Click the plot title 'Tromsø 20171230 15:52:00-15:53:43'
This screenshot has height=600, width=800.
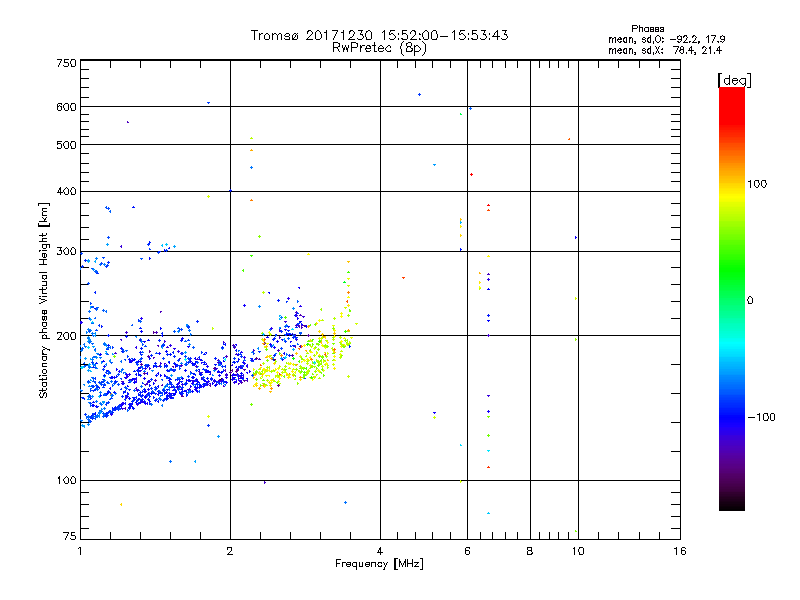[379, 35]
